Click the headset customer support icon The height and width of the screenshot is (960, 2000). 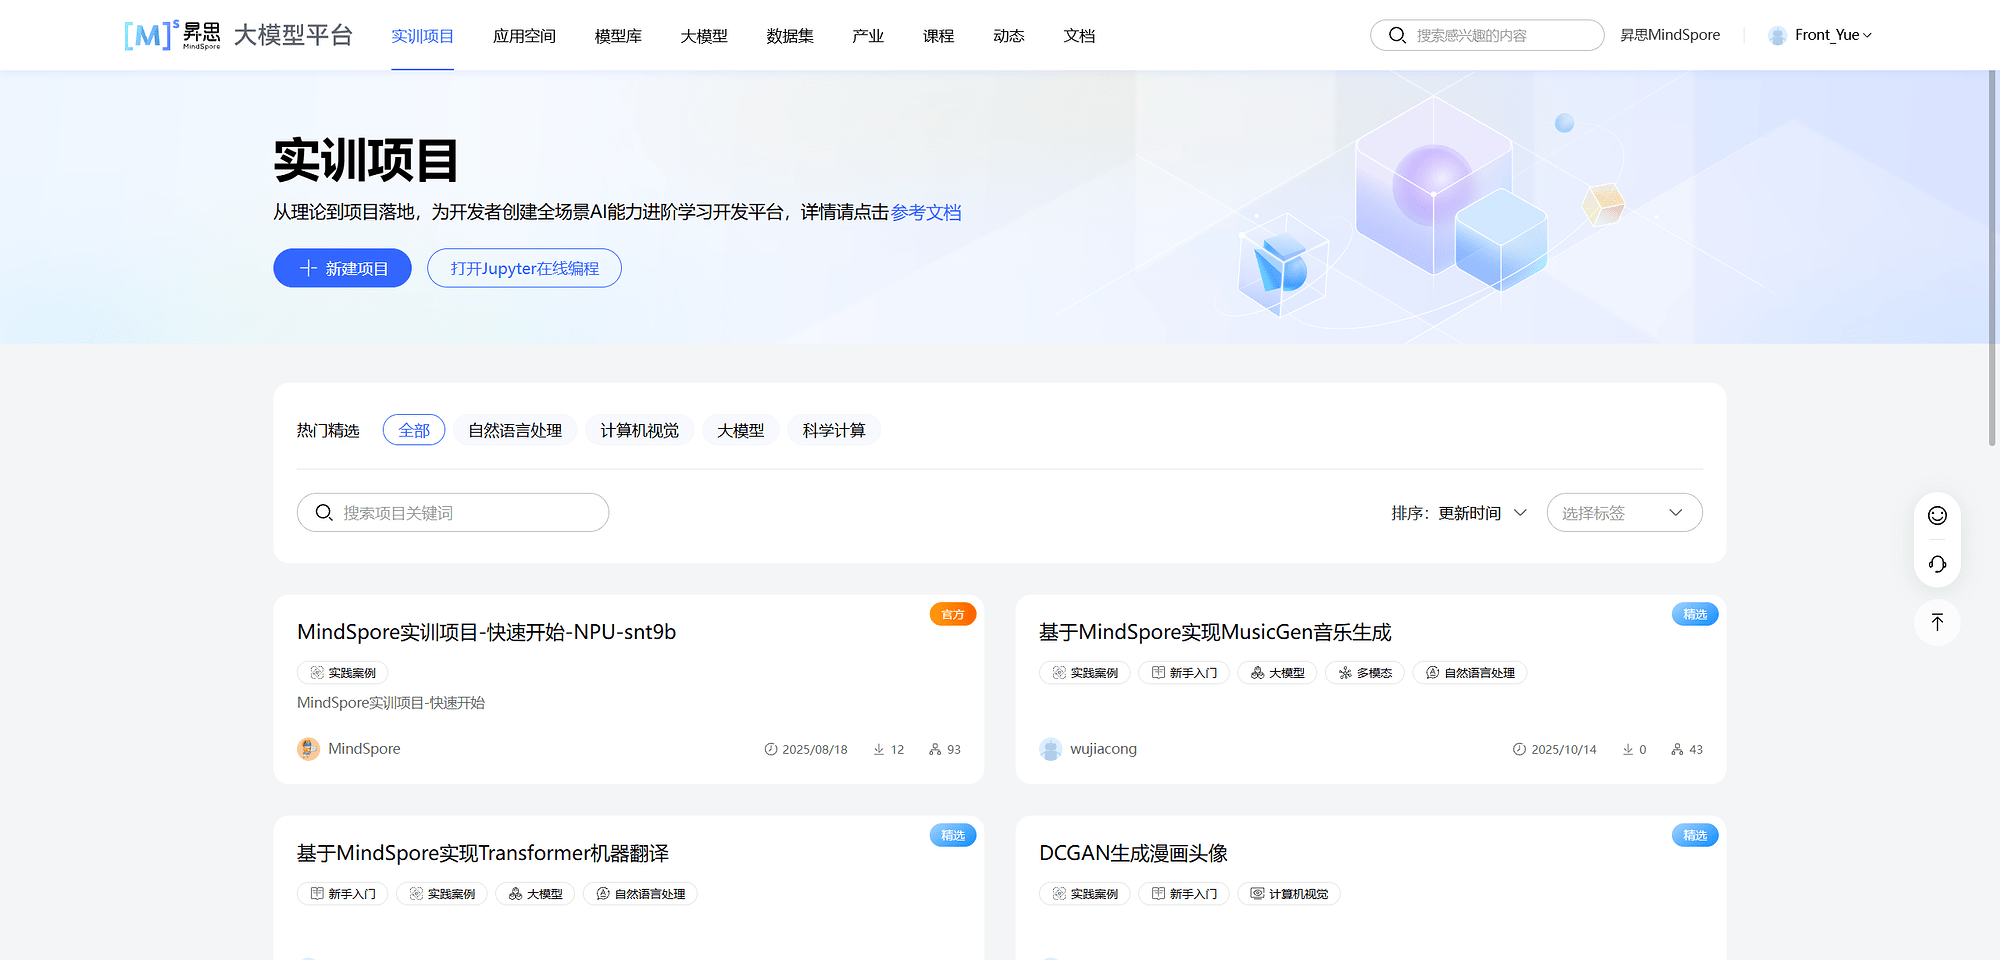point(1937,564)
